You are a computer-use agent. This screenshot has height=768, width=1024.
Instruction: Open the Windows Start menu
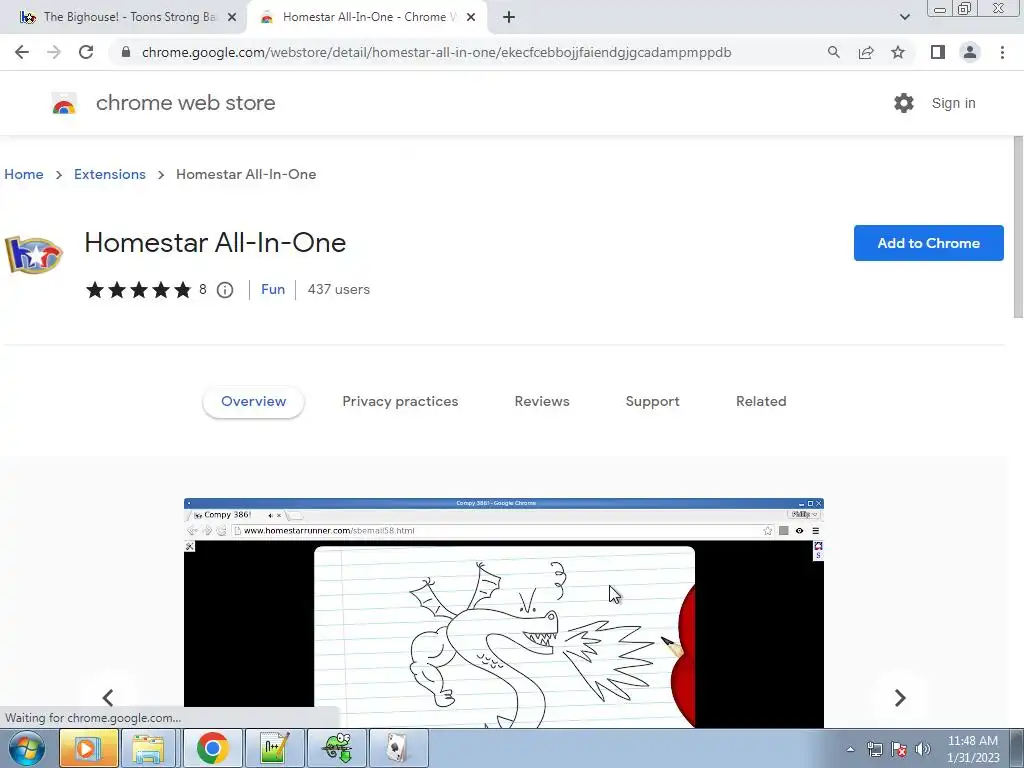(26, 748)
